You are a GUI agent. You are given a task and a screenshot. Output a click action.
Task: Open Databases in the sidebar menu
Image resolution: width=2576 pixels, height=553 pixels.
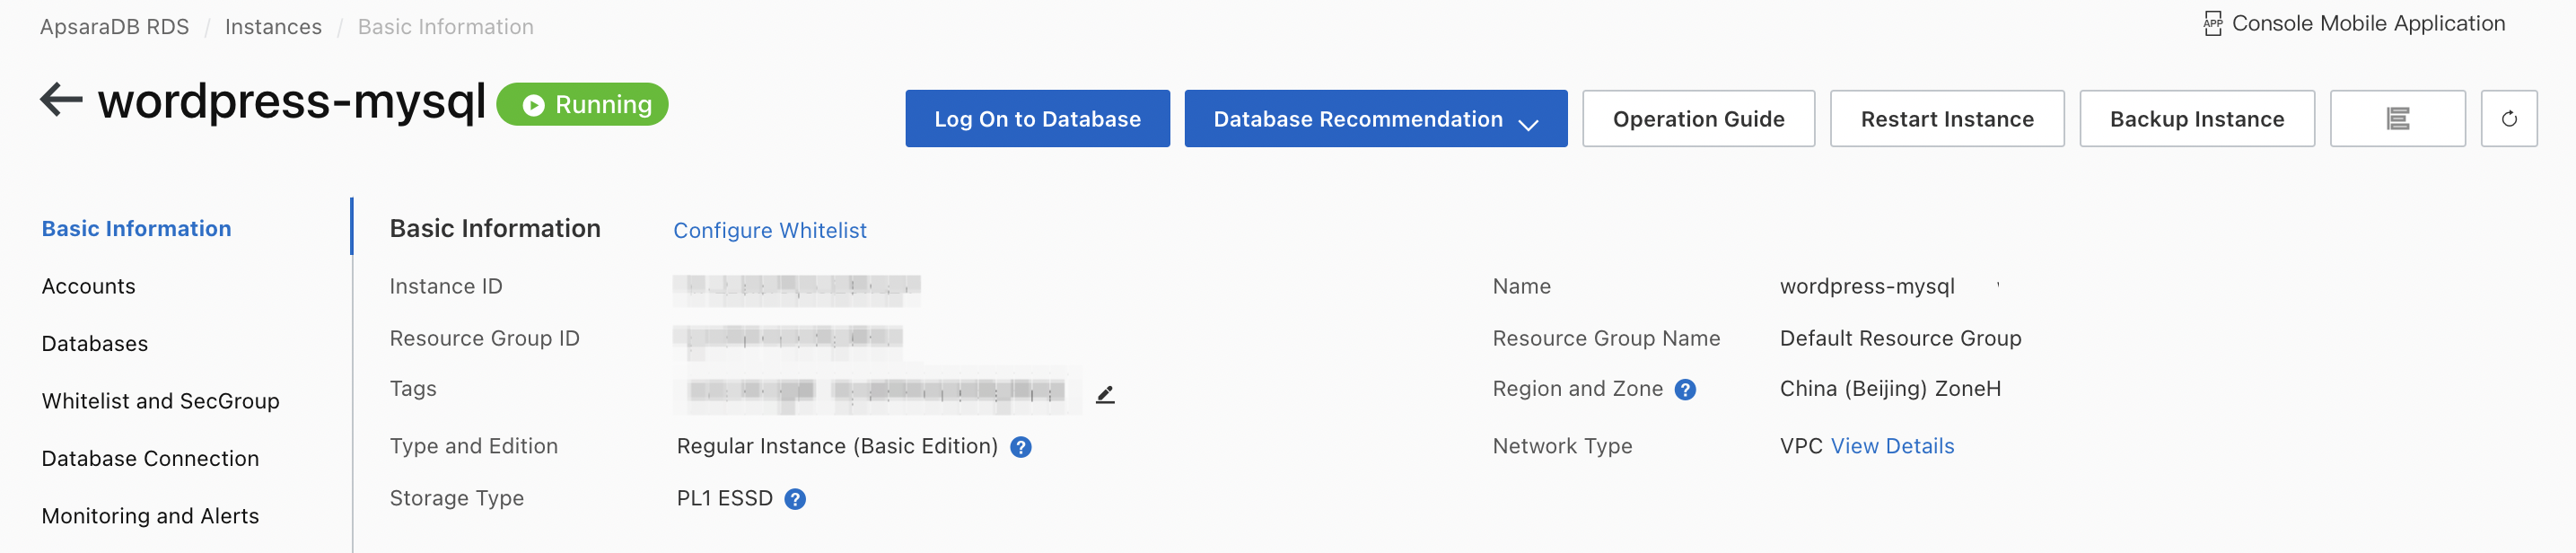point(95,344)
